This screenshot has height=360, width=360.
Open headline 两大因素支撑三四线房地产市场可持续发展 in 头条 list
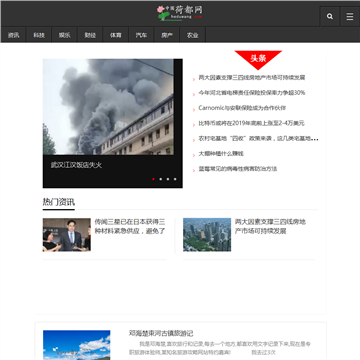click(x=252, y=78)
